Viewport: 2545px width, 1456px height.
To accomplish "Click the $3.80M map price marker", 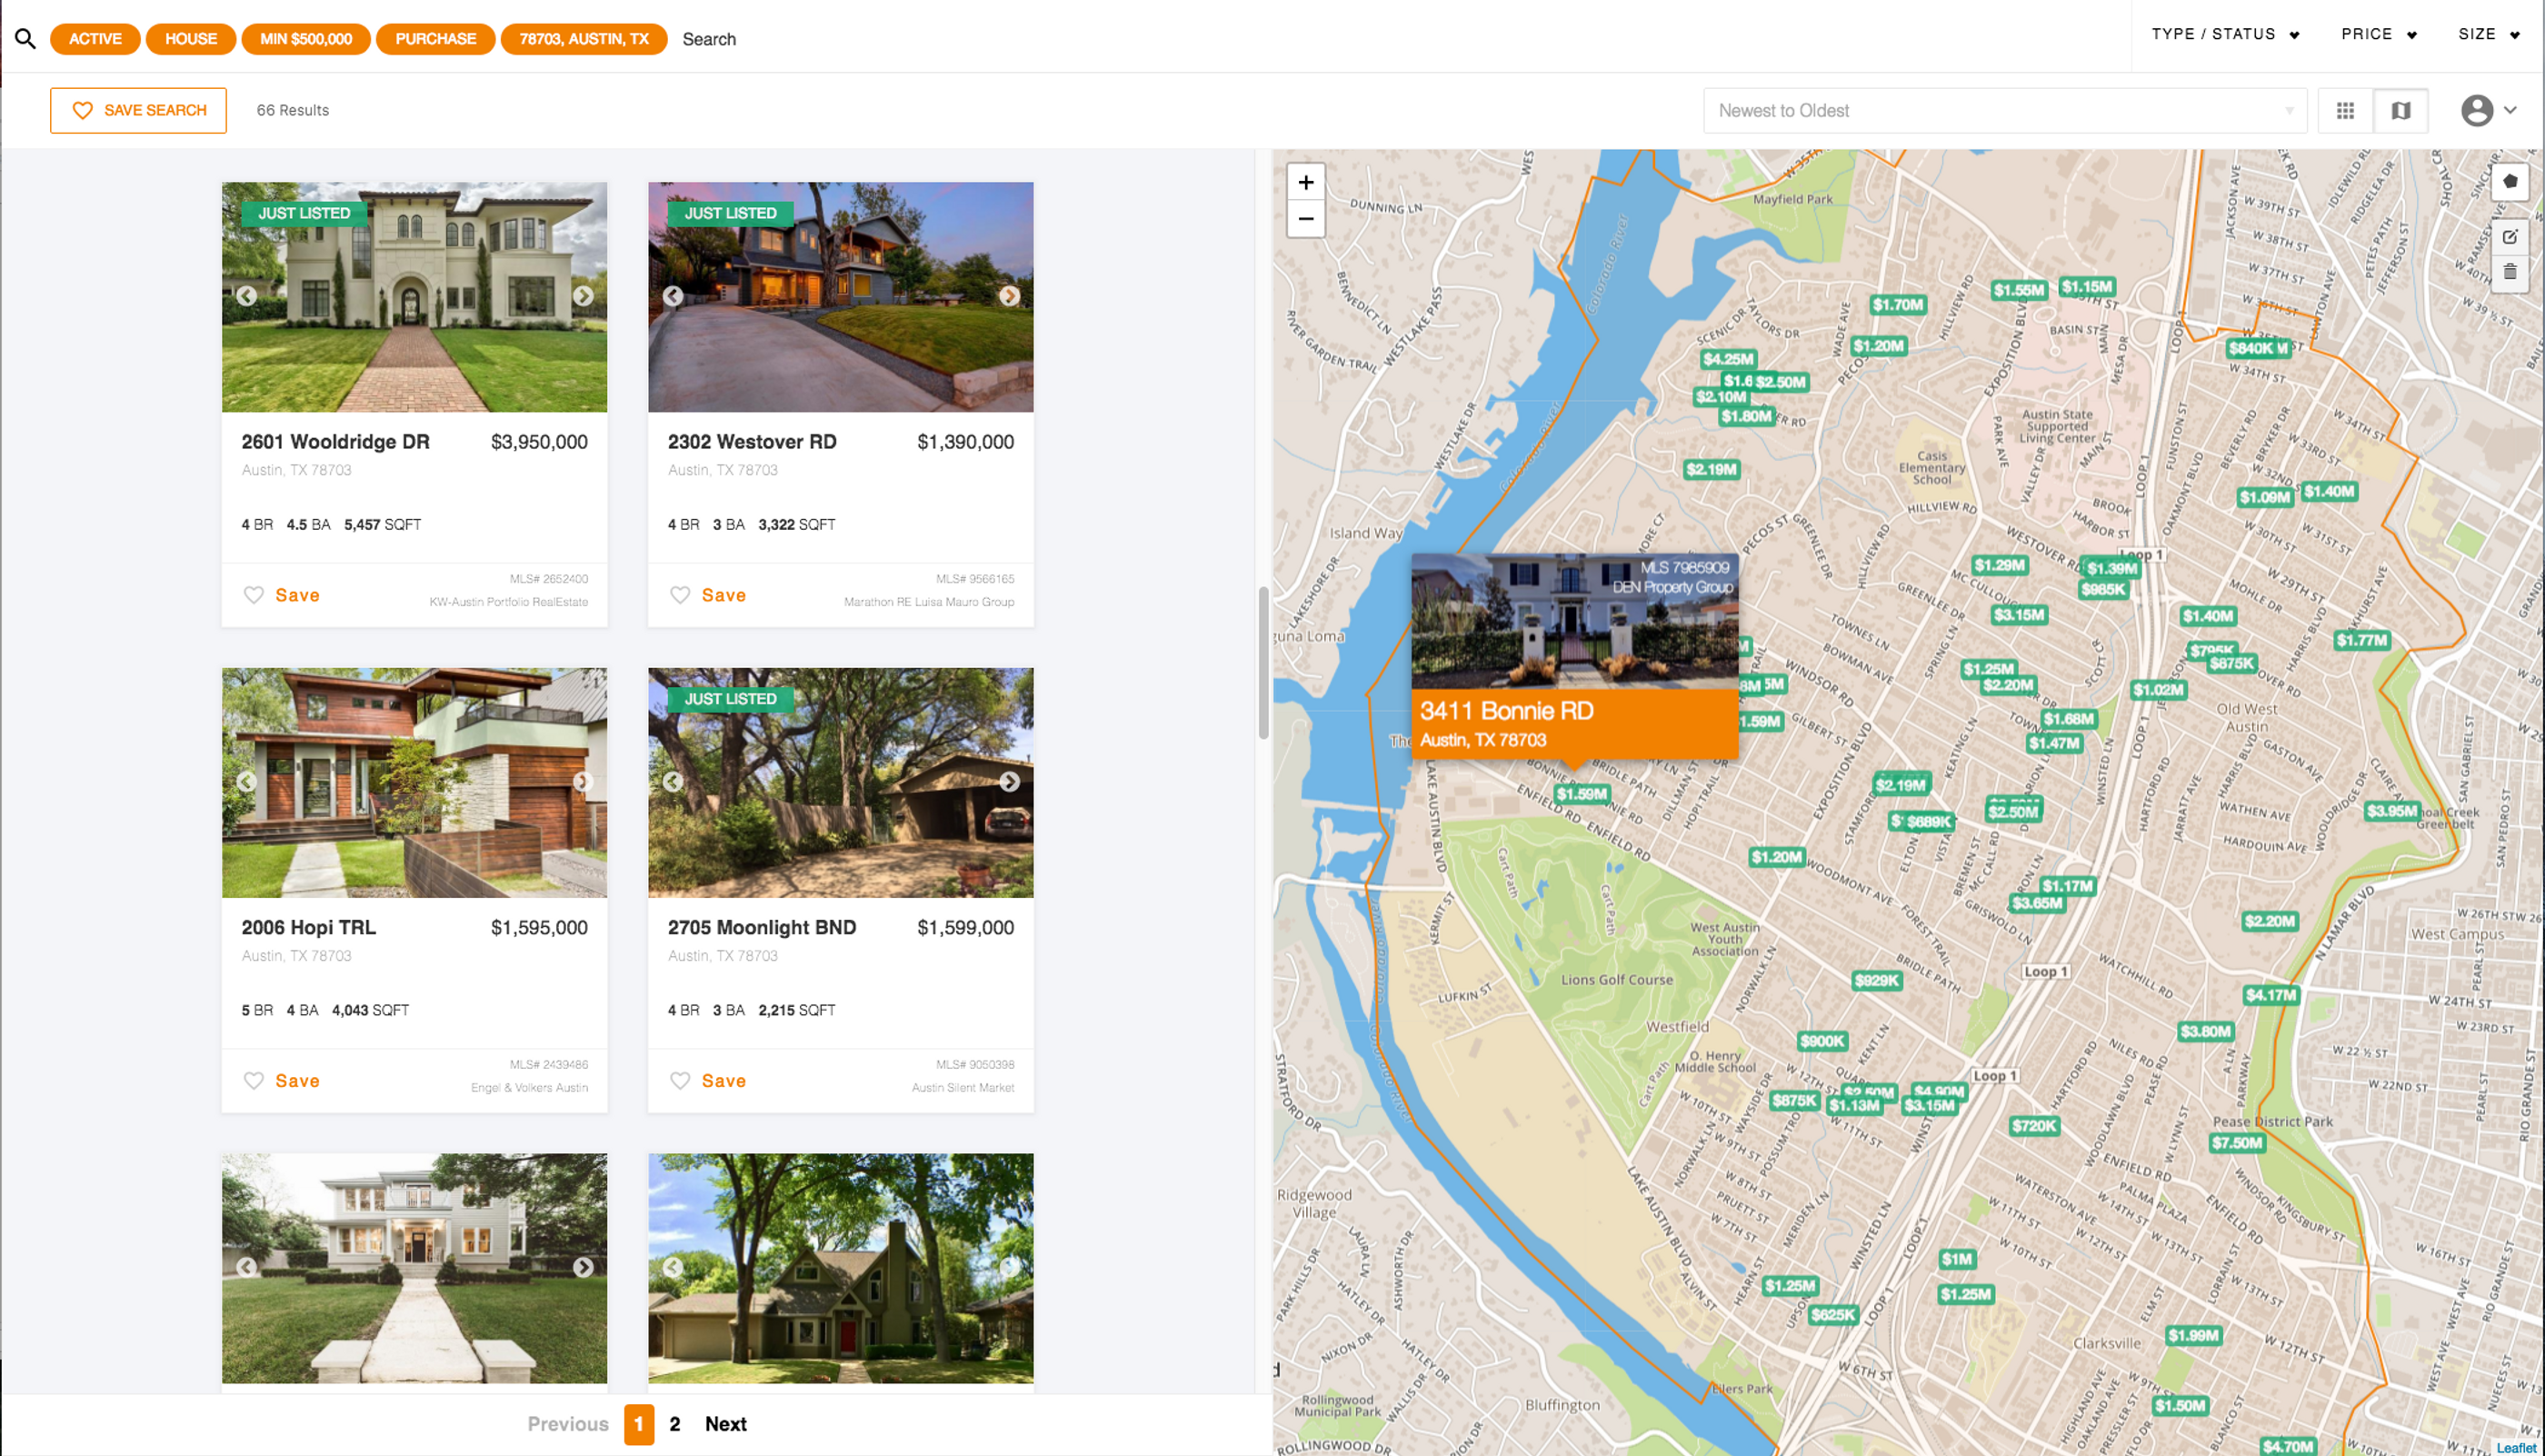I will [x=2205, y=1032].
